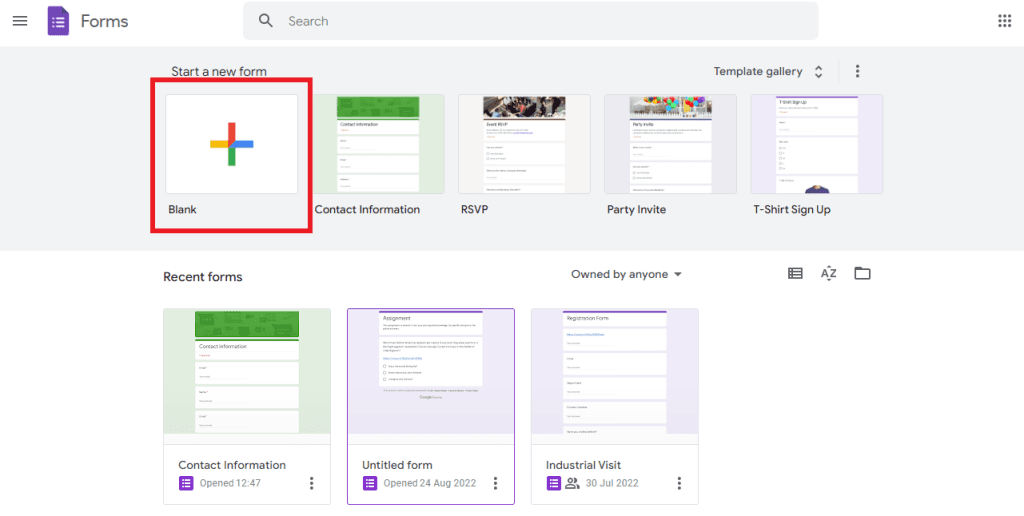Click the search magnifier icon
Screen dimensions: 1024x516
click(x=266, y=21)
